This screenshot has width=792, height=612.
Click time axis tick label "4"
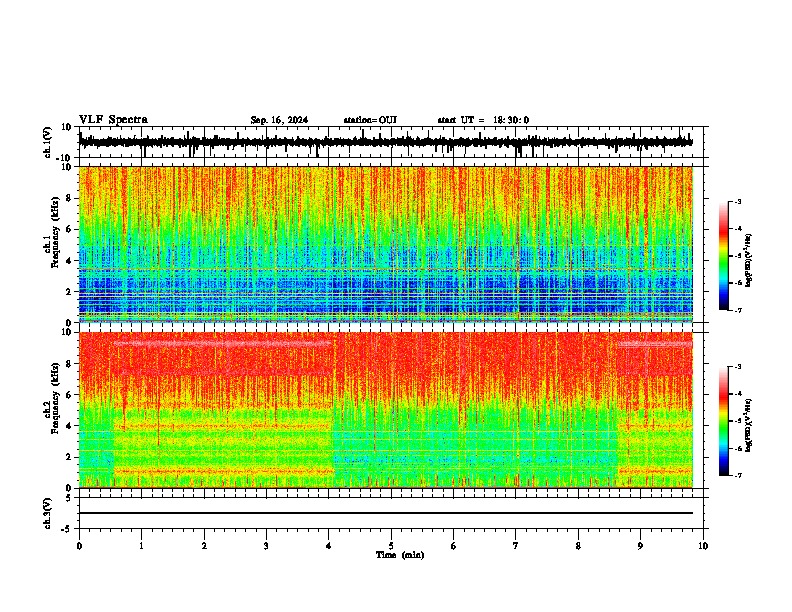(x=329, y=545)
